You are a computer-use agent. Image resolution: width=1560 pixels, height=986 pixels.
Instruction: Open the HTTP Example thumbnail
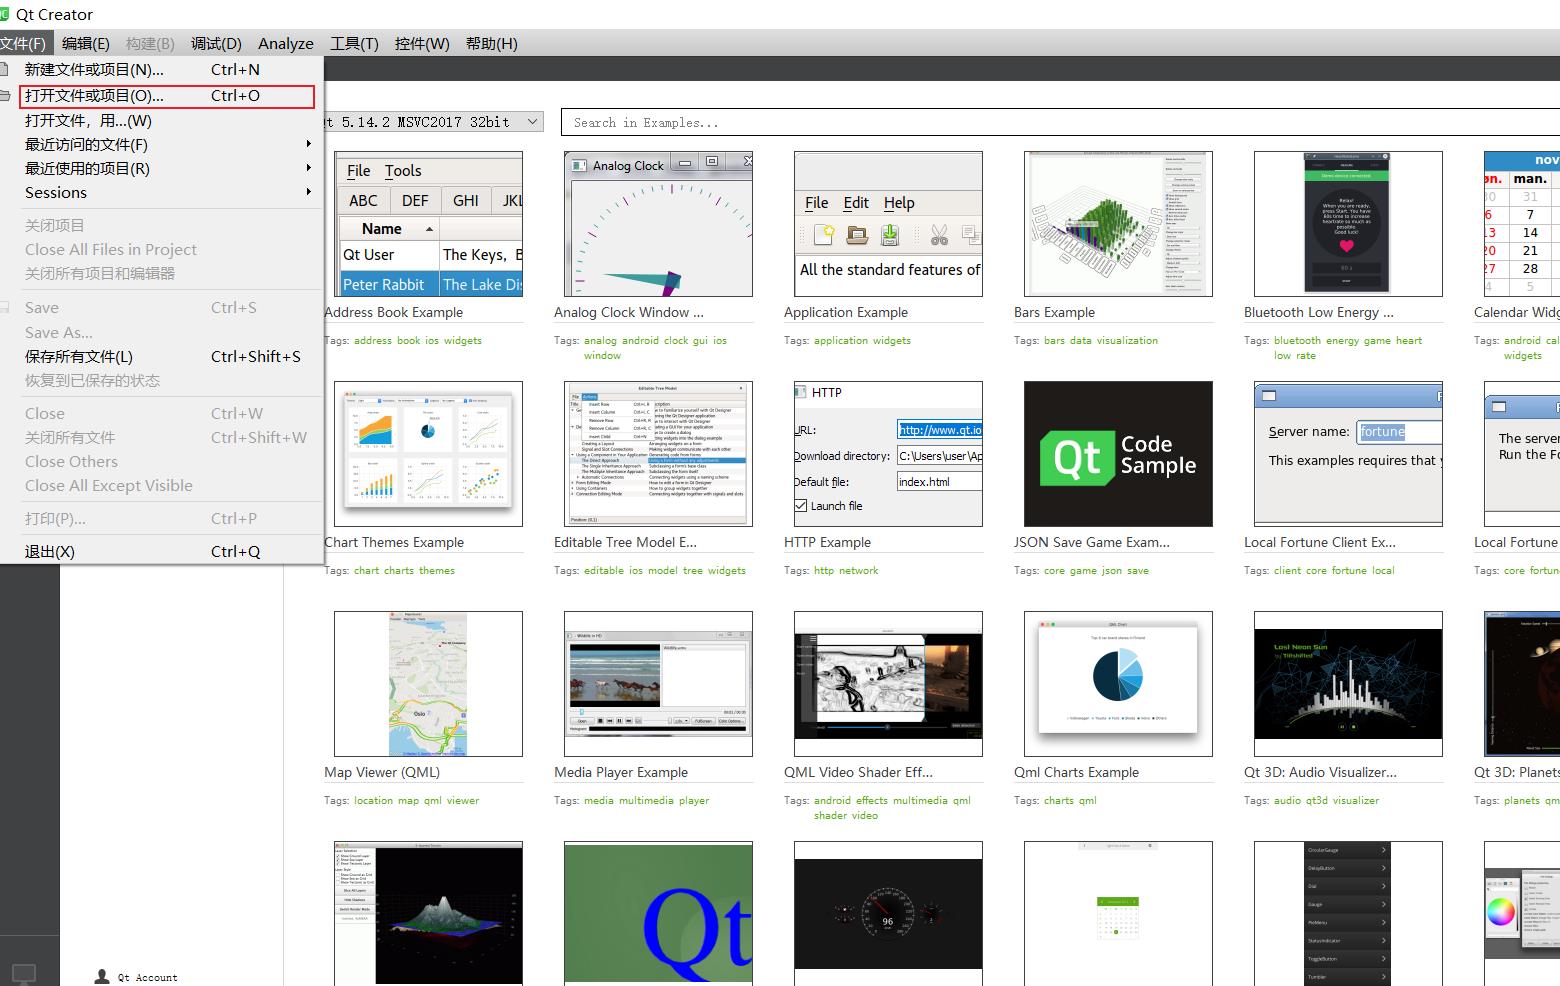[x=888, y=454]
